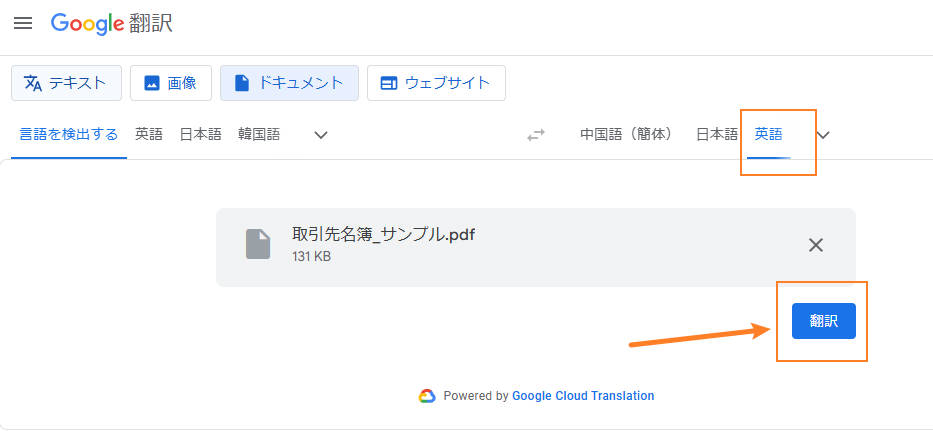The image size is (933, 442).
Task: Click the Google 翻訳 logo
Action: click(x=112, y=24)
